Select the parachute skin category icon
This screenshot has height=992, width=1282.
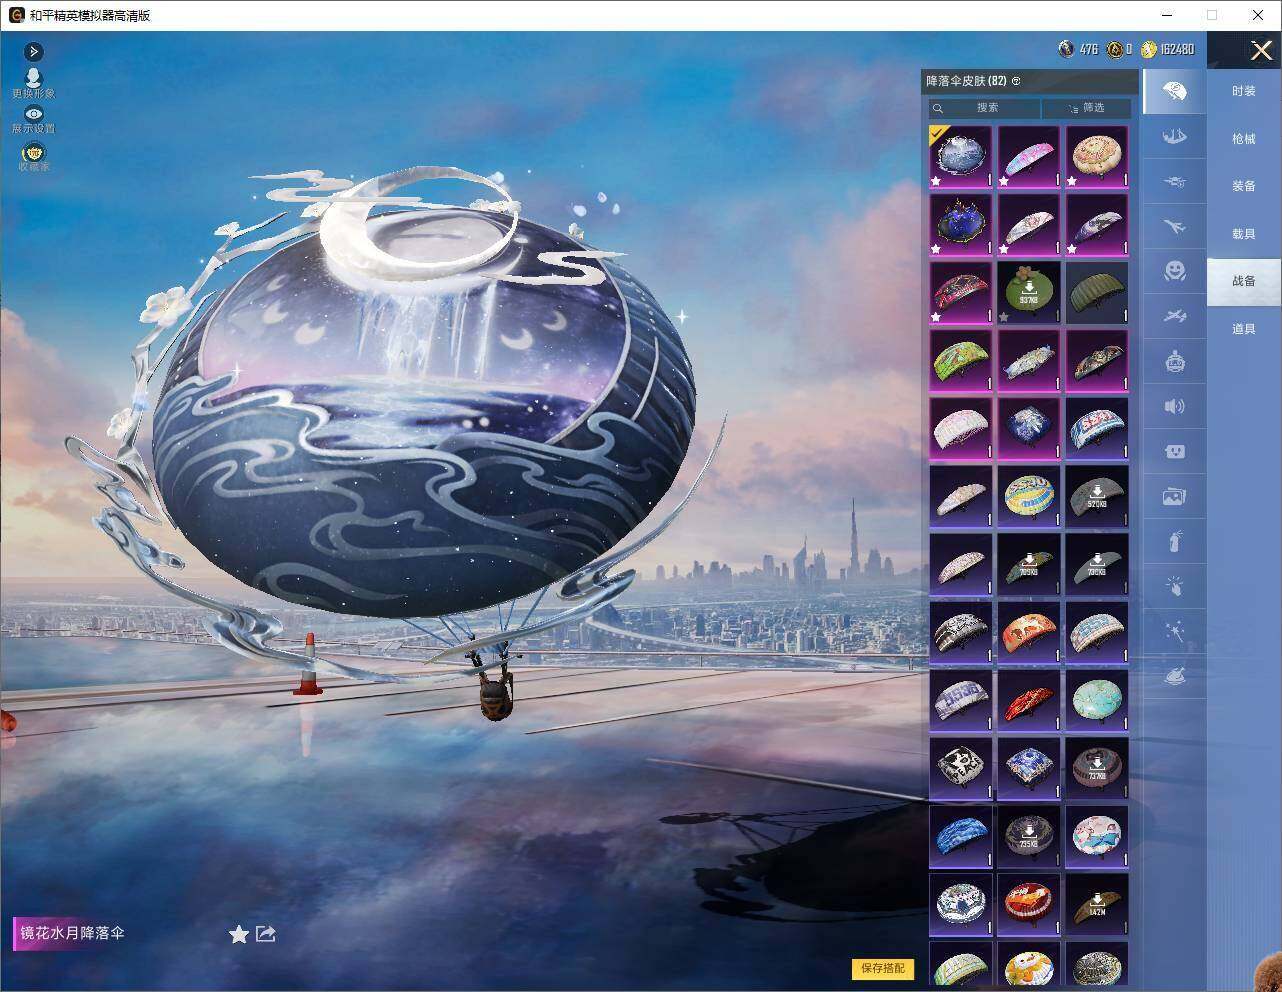coord(1175,92)
